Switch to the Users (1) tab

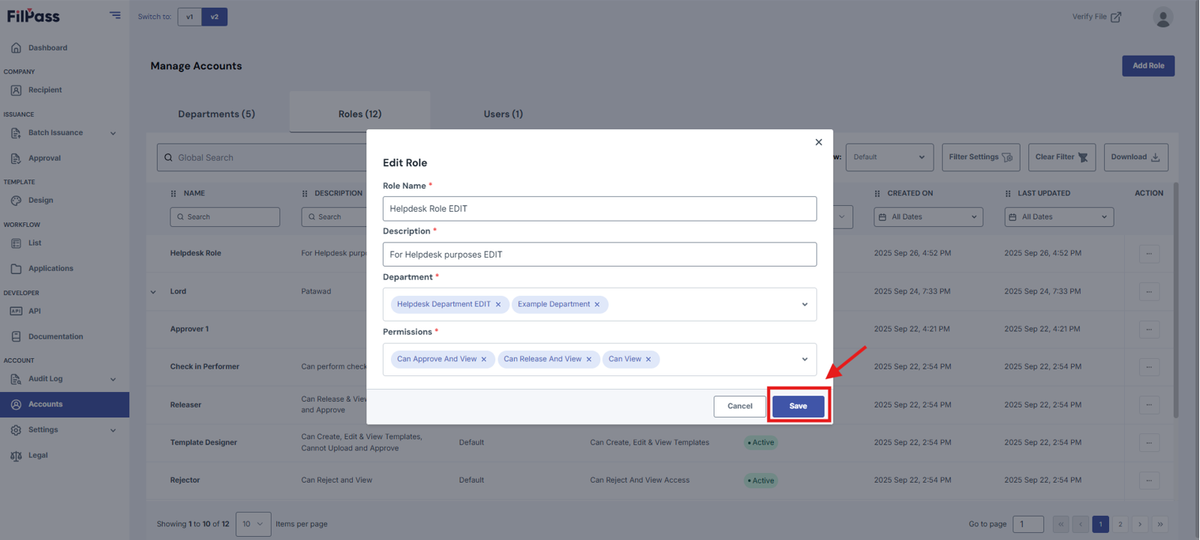503,114
